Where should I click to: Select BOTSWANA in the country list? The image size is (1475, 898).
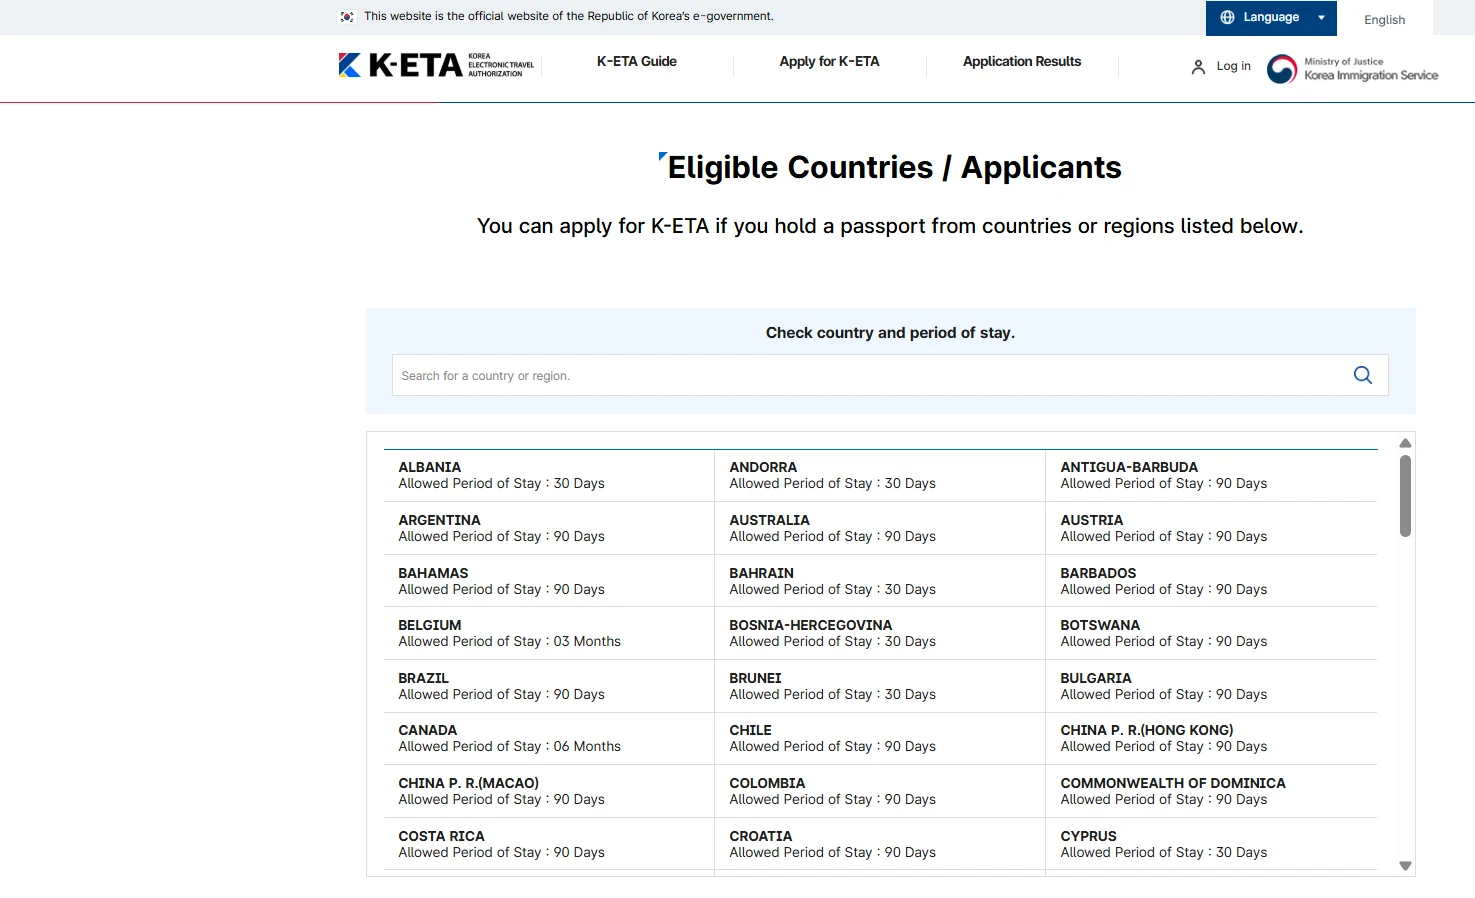coord(1211,633)
